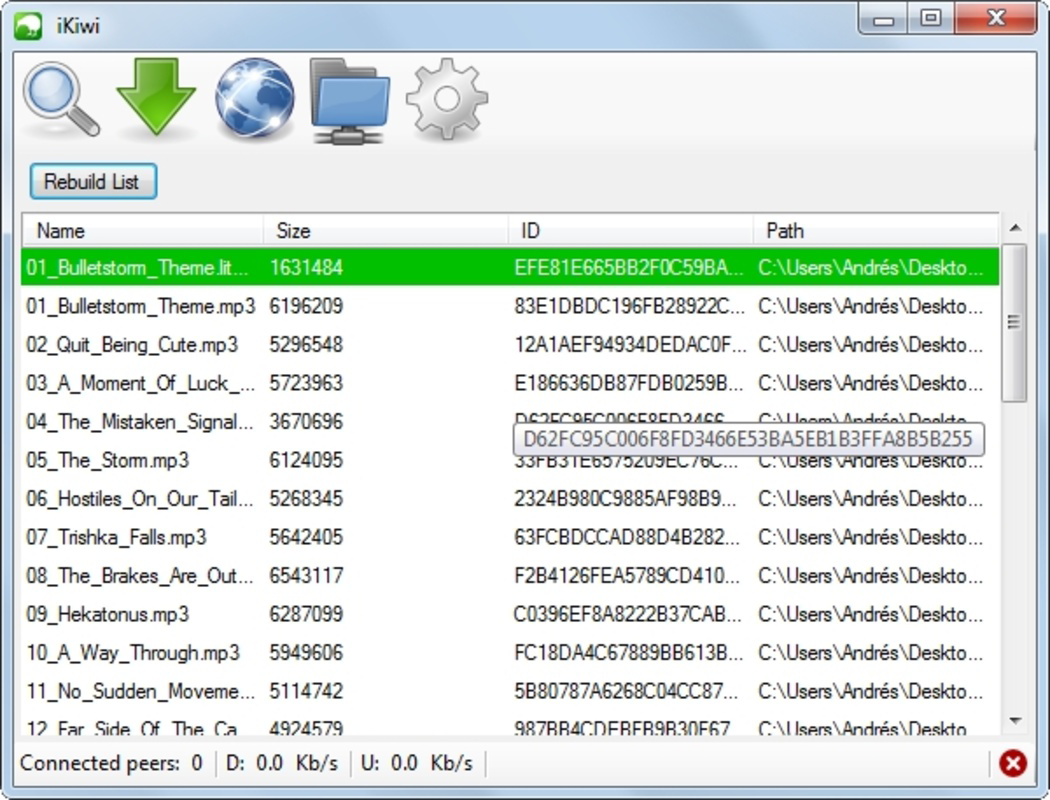Click the path cell in the 09_Hekatonus row
This screenshot has width=1050, height=800.
tap(871, 615)
